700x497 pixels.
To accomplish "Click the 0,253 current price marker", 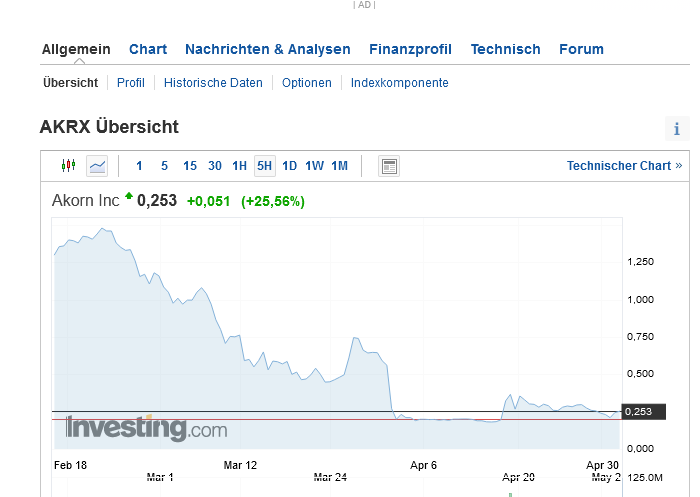I will click(x=637, y=411).
